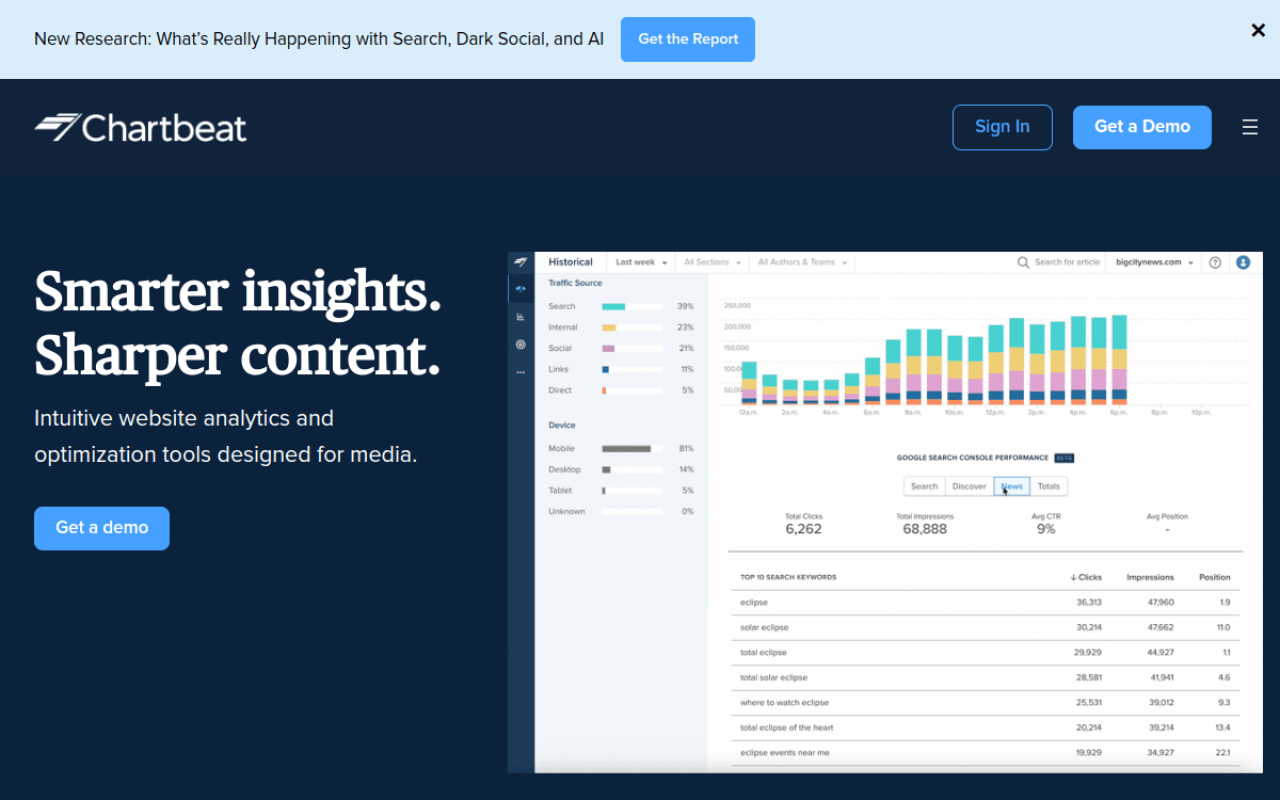Click the Get the Report button
1280x800 pixels.
point(688,39)
